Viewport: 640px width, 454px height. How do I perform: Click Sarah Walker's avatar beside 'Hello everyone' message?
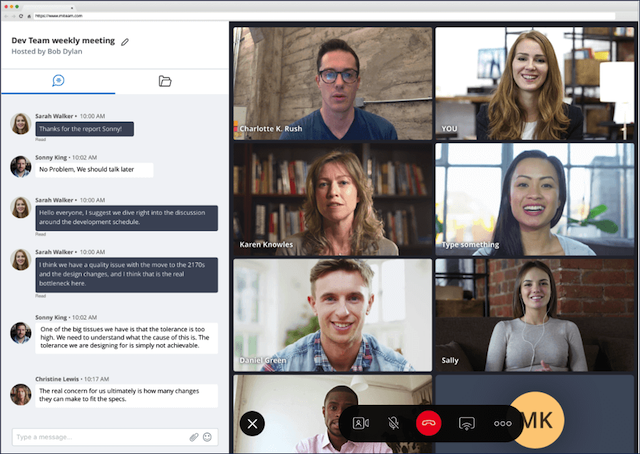pyautogui.click(x=20, y=207)
